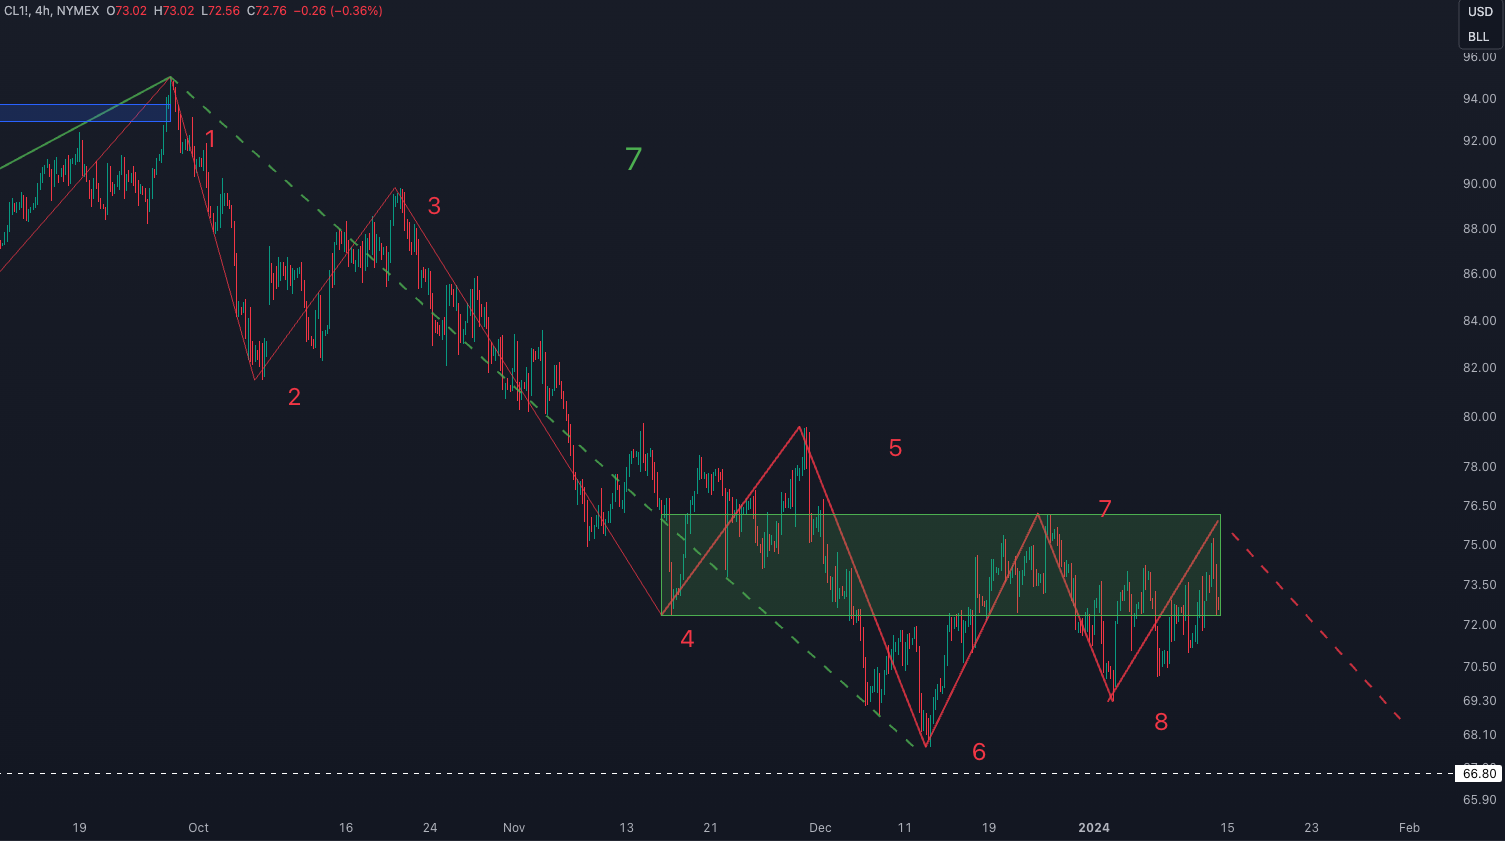Image resolution: width=1505 pixels, height=841 pixels.
Task: Select the red wave label 4
Action: pyautogui.click(x=687, y=639)
